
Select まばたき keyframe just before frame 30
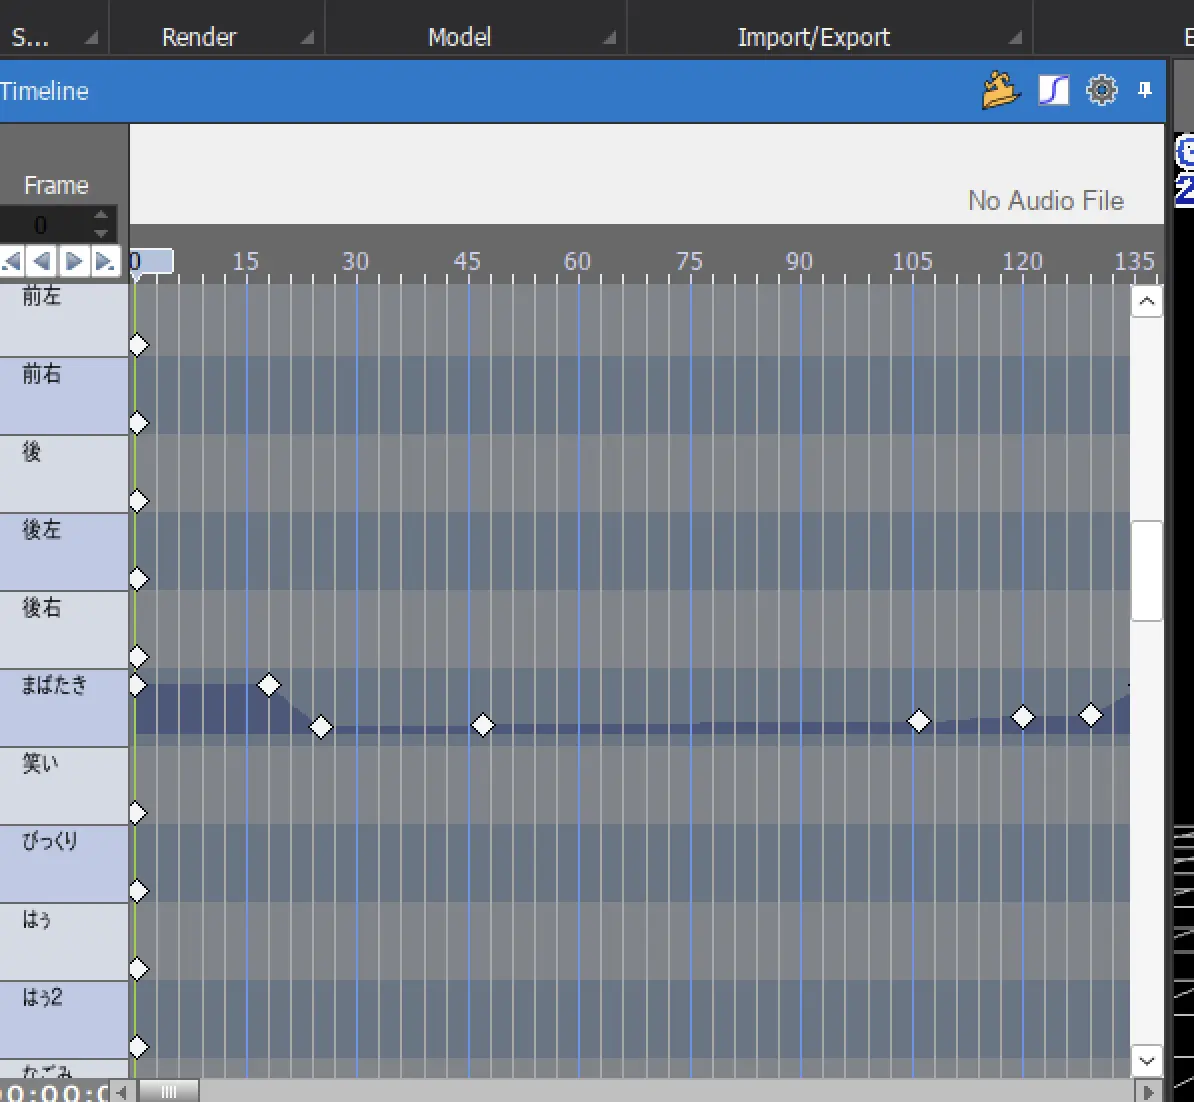coord(321,727)
